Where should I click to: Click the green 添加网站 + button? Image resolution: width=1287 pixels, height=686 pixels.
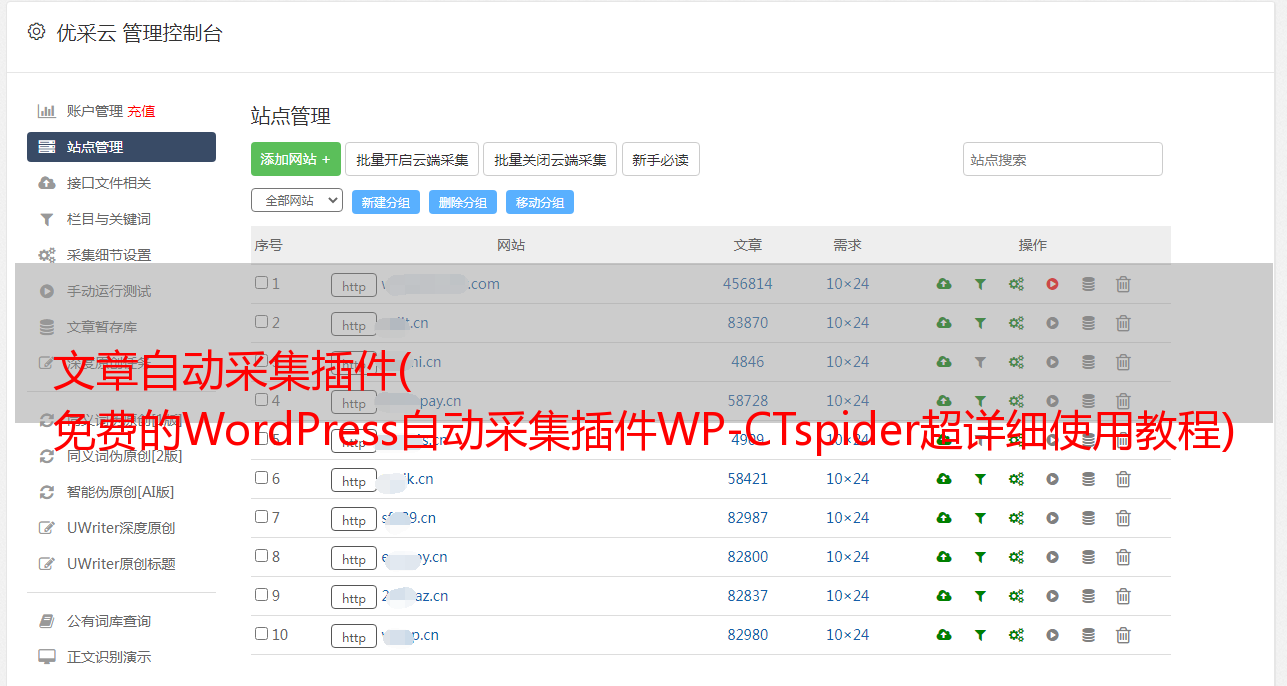[296, 159]
